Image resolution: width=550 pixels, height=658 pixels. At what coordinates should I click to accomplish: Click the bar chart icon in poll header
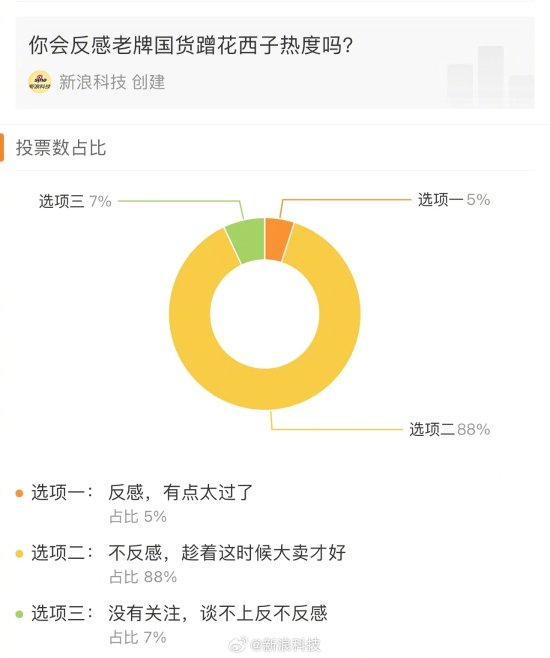(490, 76)
